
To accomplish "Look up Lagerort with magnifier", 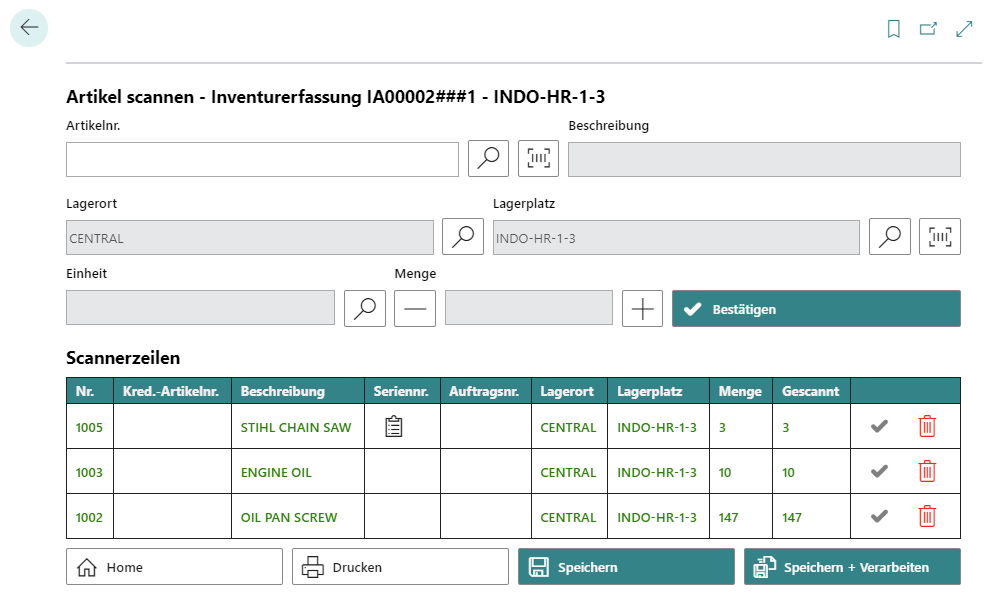I will click(463, 237).
